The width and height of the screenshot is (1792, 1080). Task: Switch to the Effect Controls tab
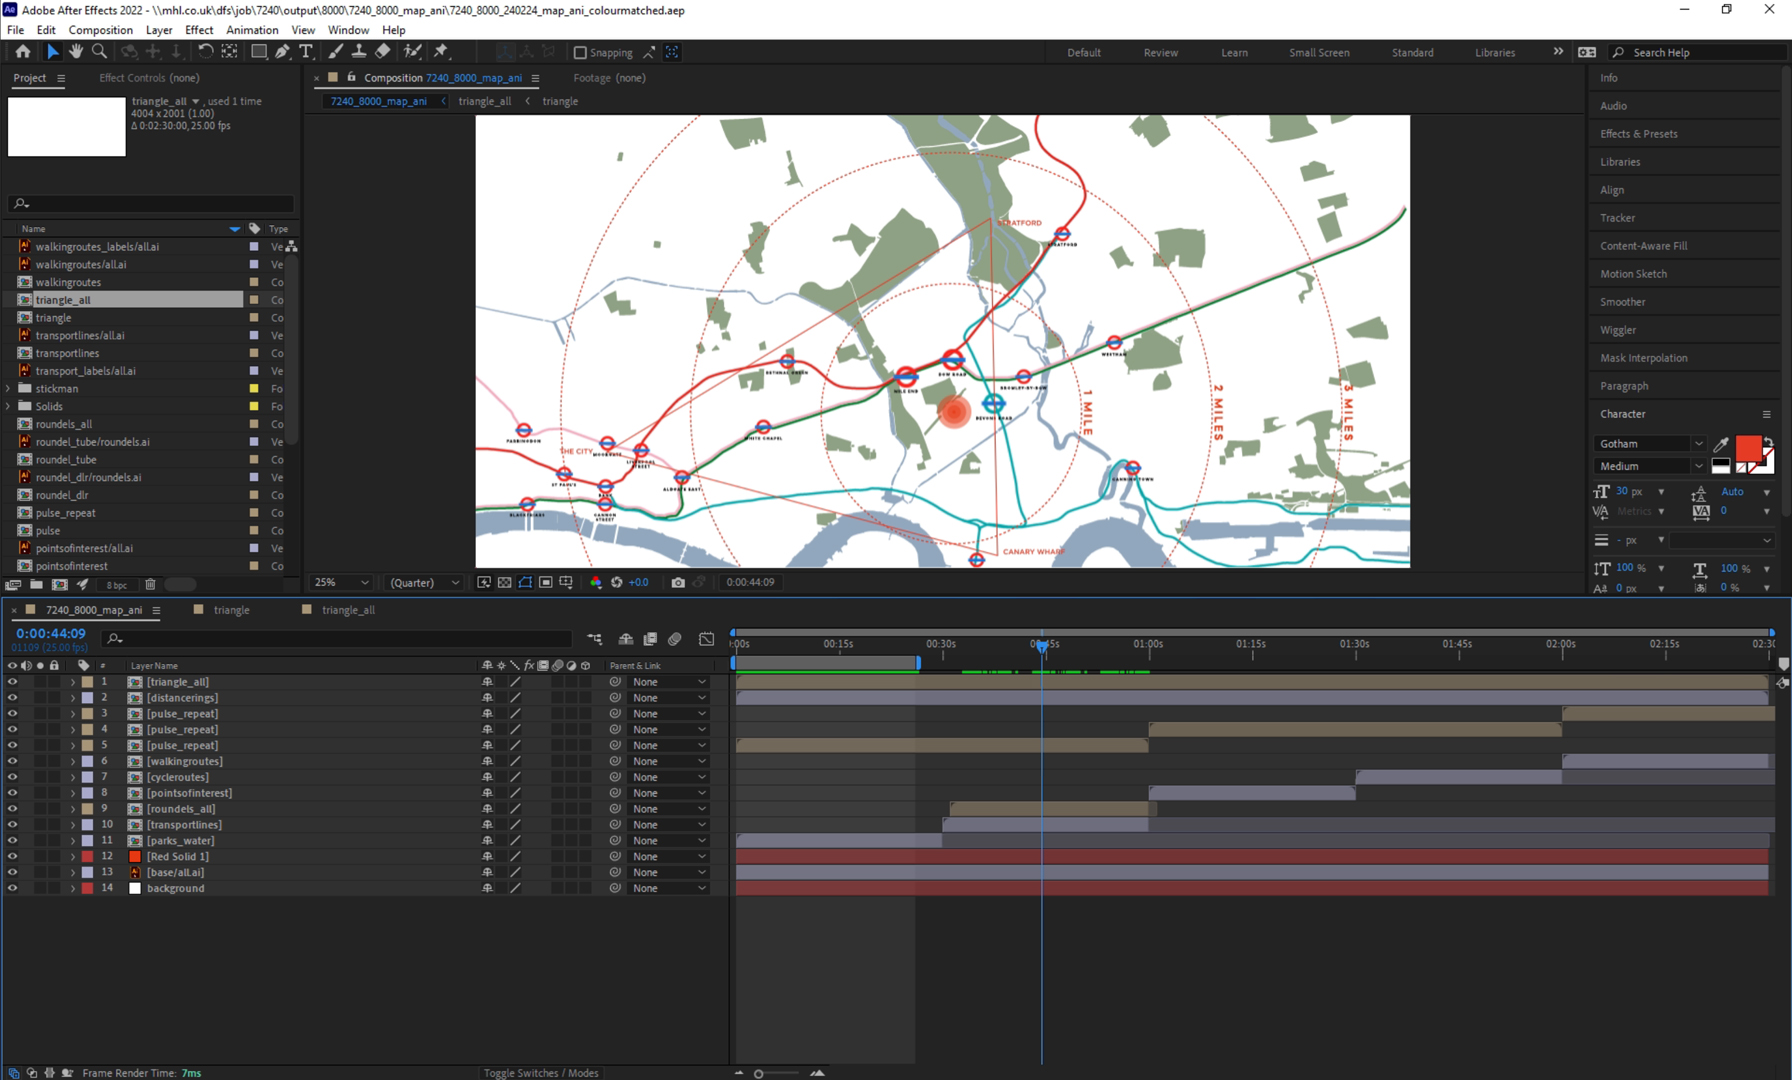(149, 77)
